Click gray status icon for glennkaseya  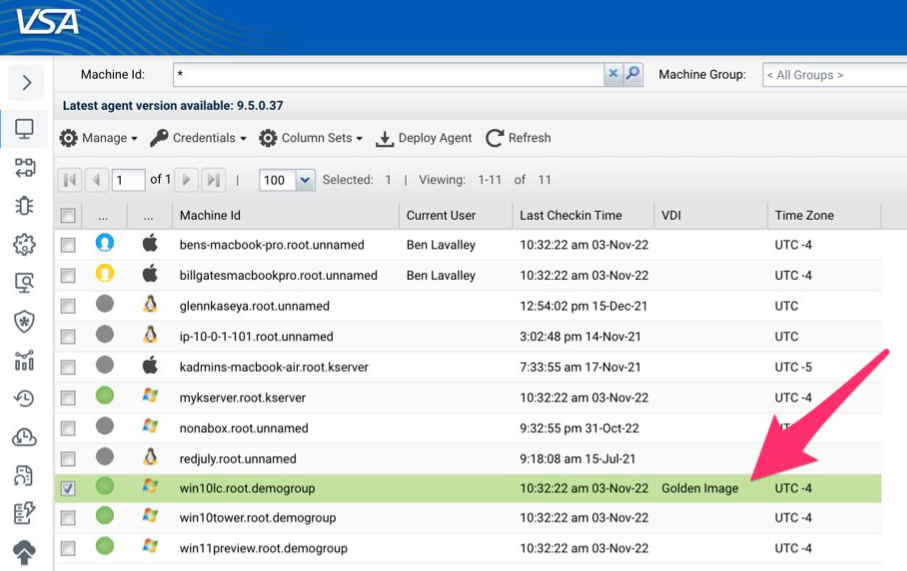[105, 304]
